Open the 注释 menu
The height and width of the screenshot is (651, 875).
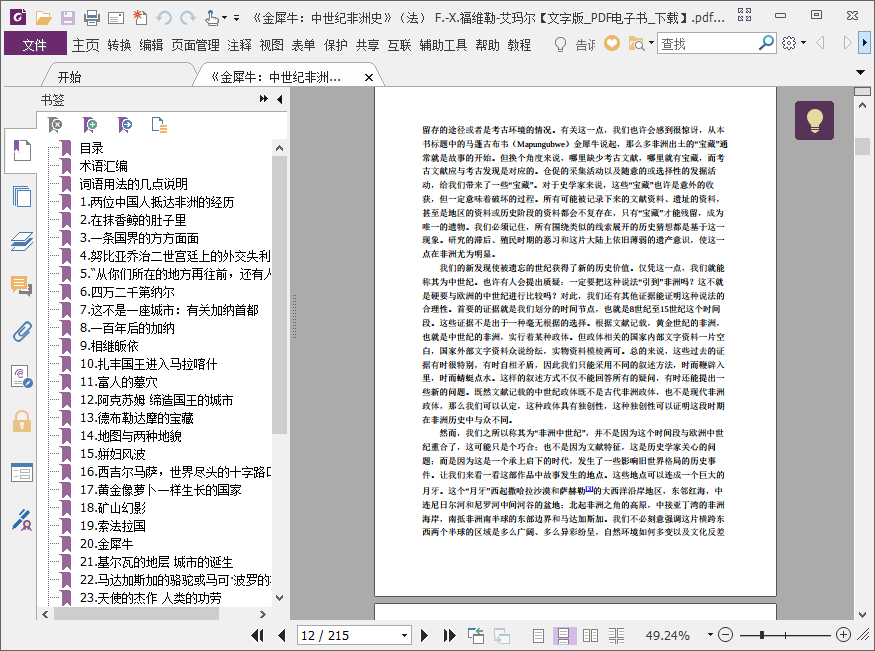click(240, 45)
